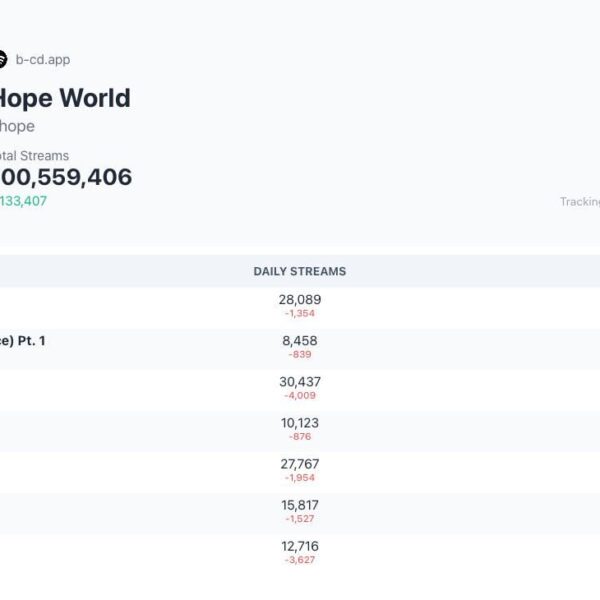Click the Spotify logo icon
The height and width of the screenshot is (600, 600).
pyautogui.click(x=3, y=59)
